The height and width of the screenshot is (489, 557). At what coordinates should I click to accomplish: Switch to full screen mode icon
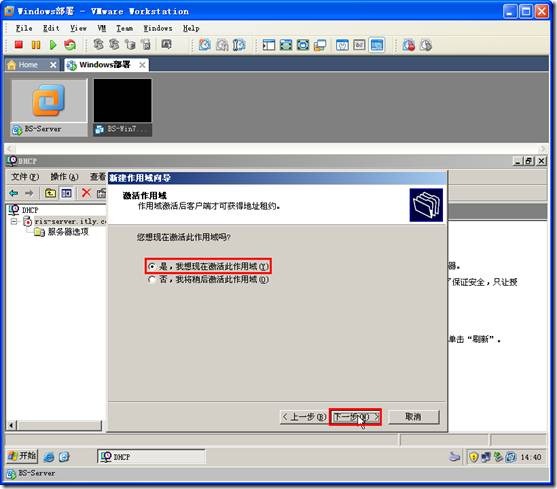coord(286,45)
